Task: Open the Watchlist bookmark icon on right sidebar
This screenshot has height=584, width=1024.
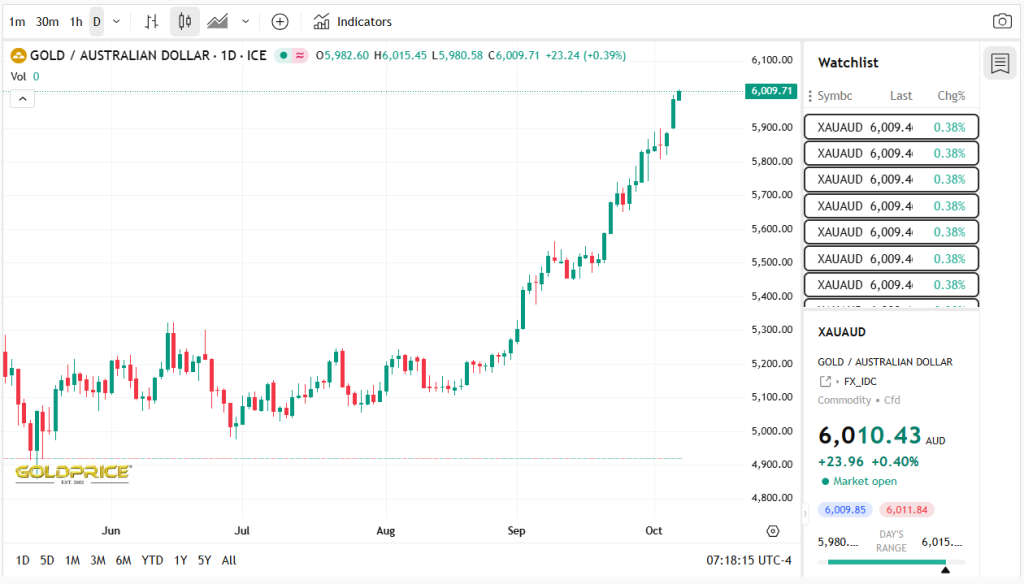Action: tap(1000, 63)
